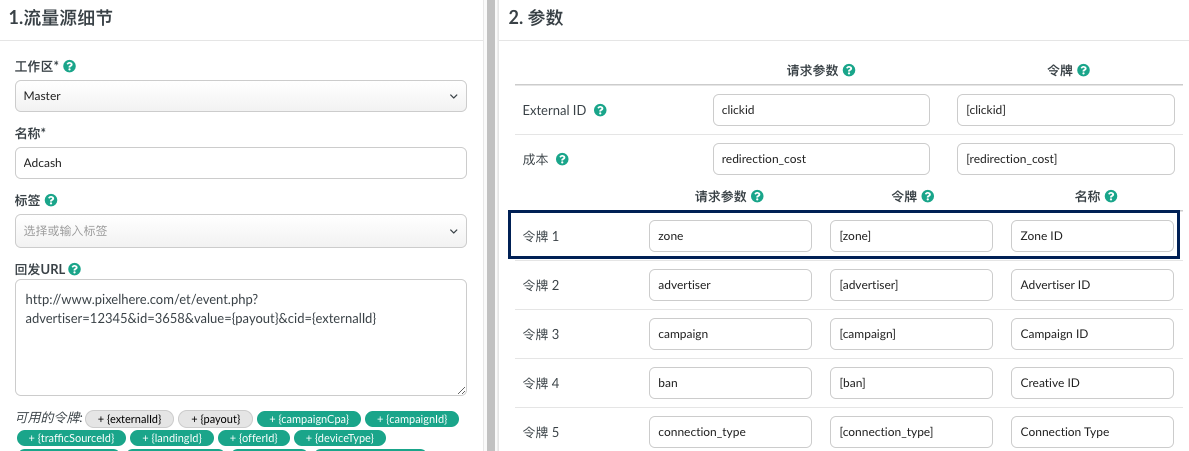
Task: Add the {offerId} token
Action: (253, 438)
